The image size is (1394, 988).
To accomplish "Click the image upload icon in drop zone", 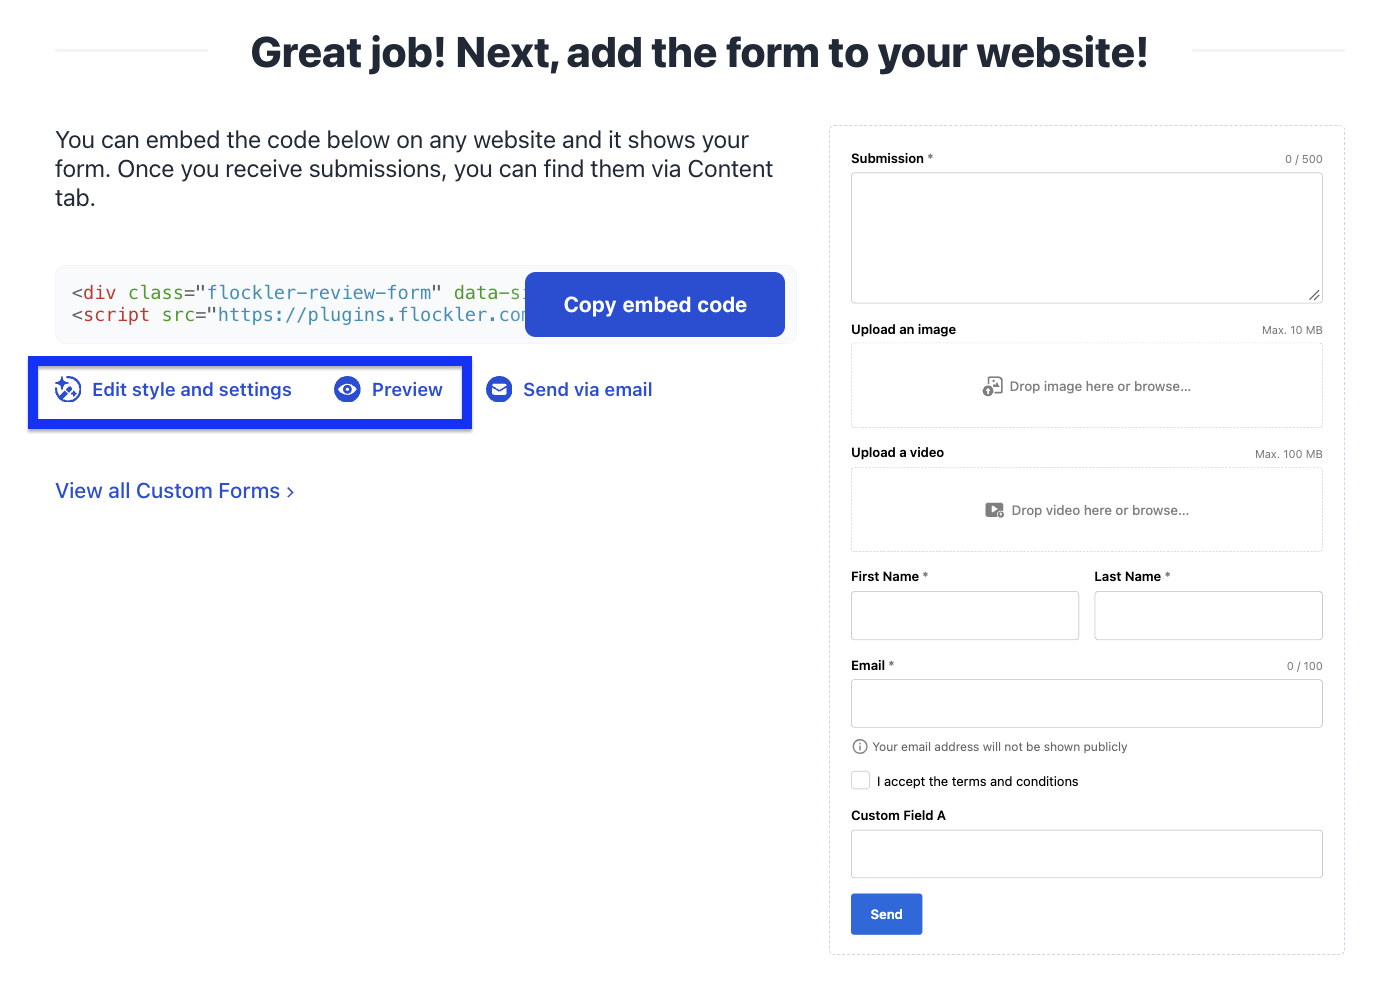I will tap(992, 386).
